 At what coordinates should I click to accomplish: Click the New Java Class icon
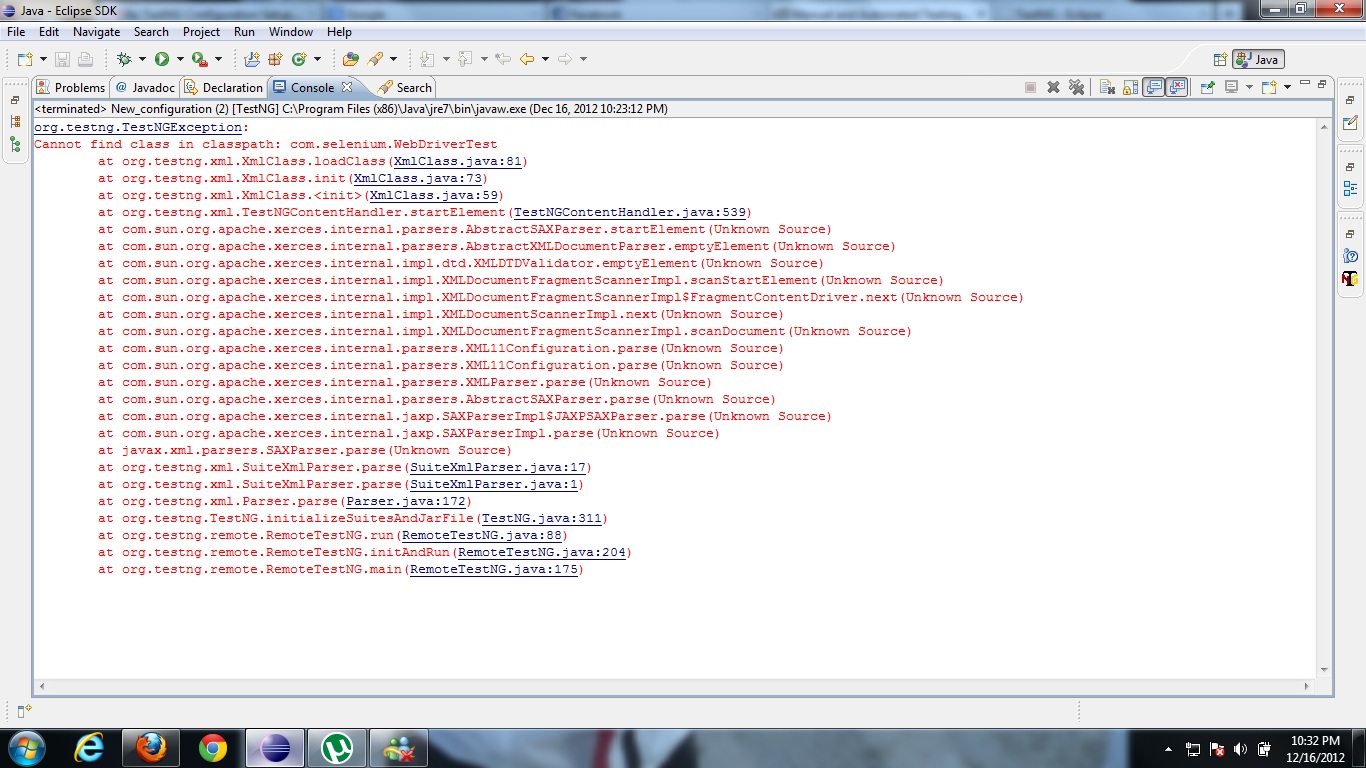[299, 59]
